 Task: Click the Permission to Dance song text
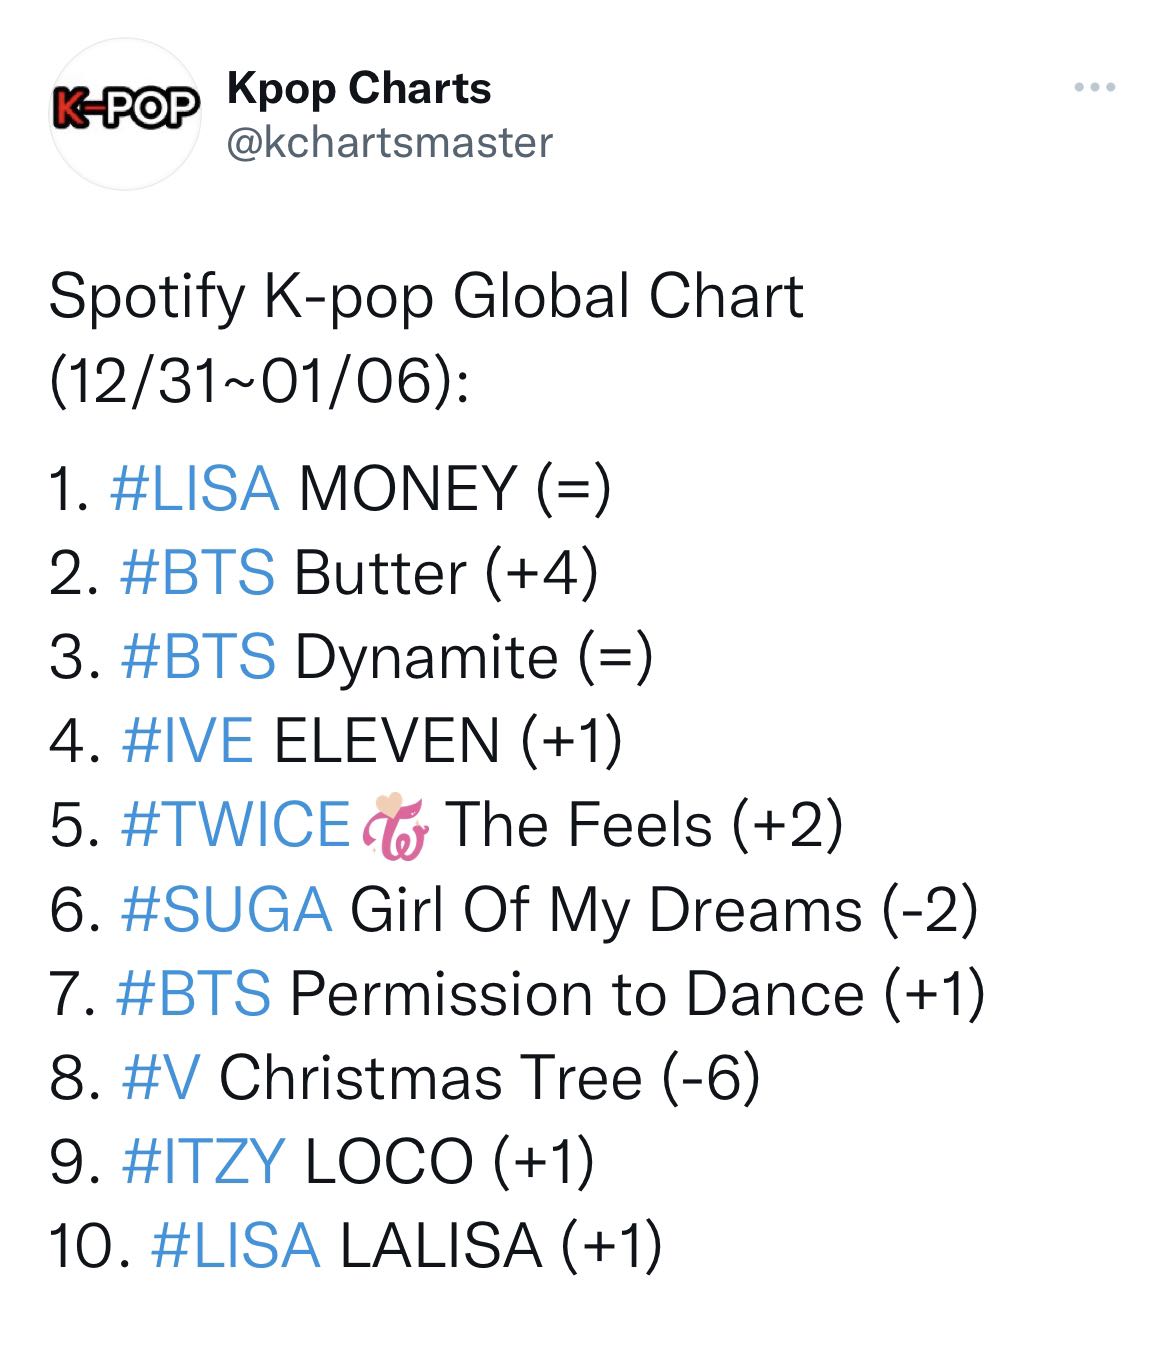point(577,993)
